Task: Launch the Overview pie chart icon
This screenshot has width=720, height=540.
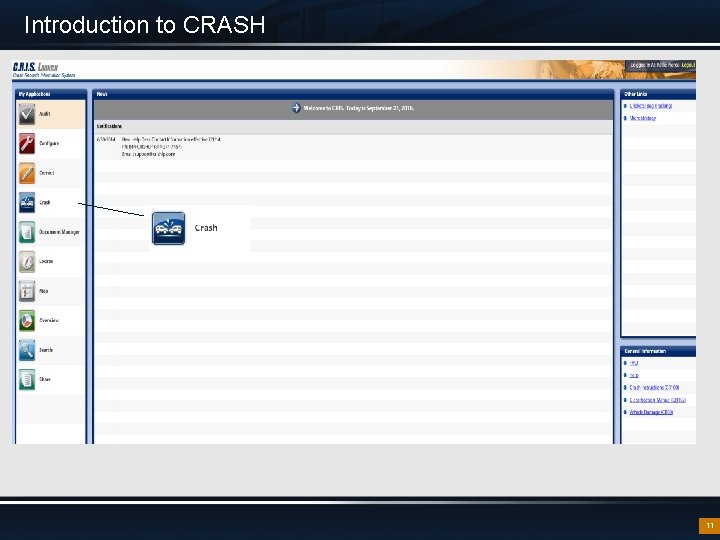Action: (x=27, y=321)
